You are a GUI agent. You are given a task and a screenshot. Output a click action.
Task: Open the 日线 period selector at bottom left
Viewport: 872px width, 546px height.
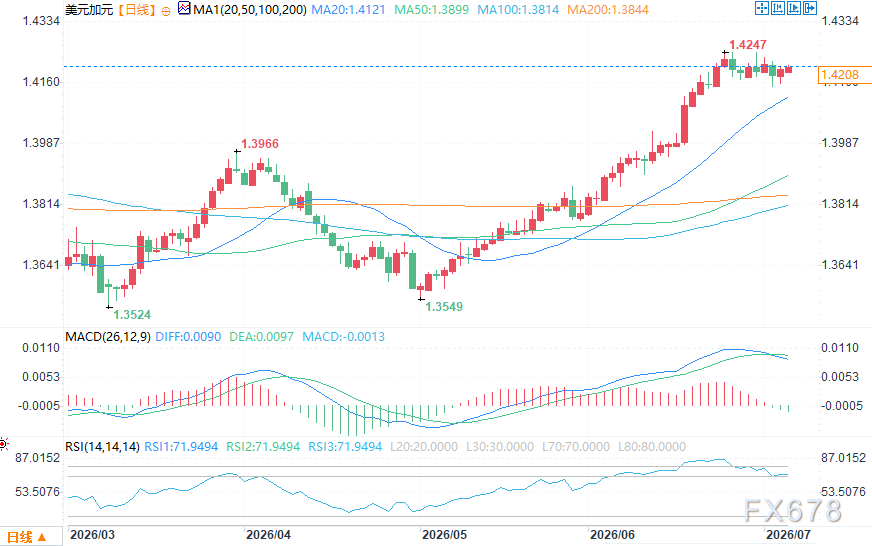27,537
